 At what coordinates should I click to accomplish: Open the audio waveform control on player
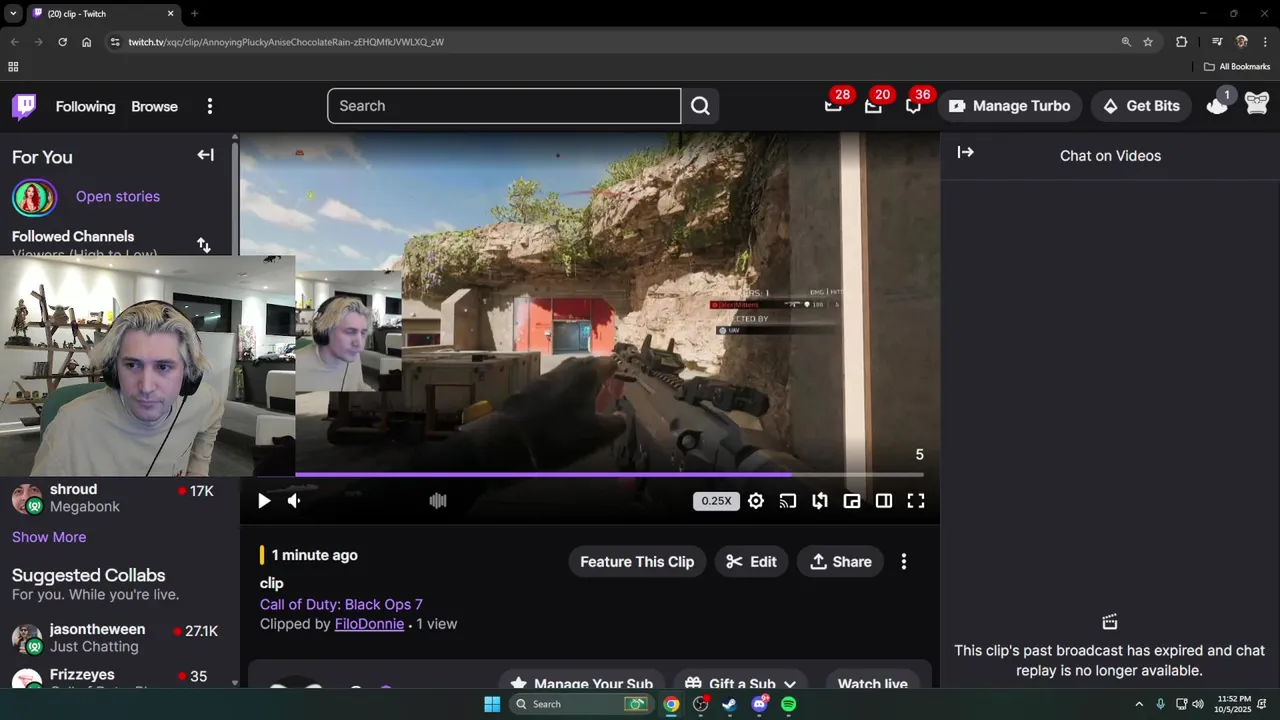click(x=438, y=501)
